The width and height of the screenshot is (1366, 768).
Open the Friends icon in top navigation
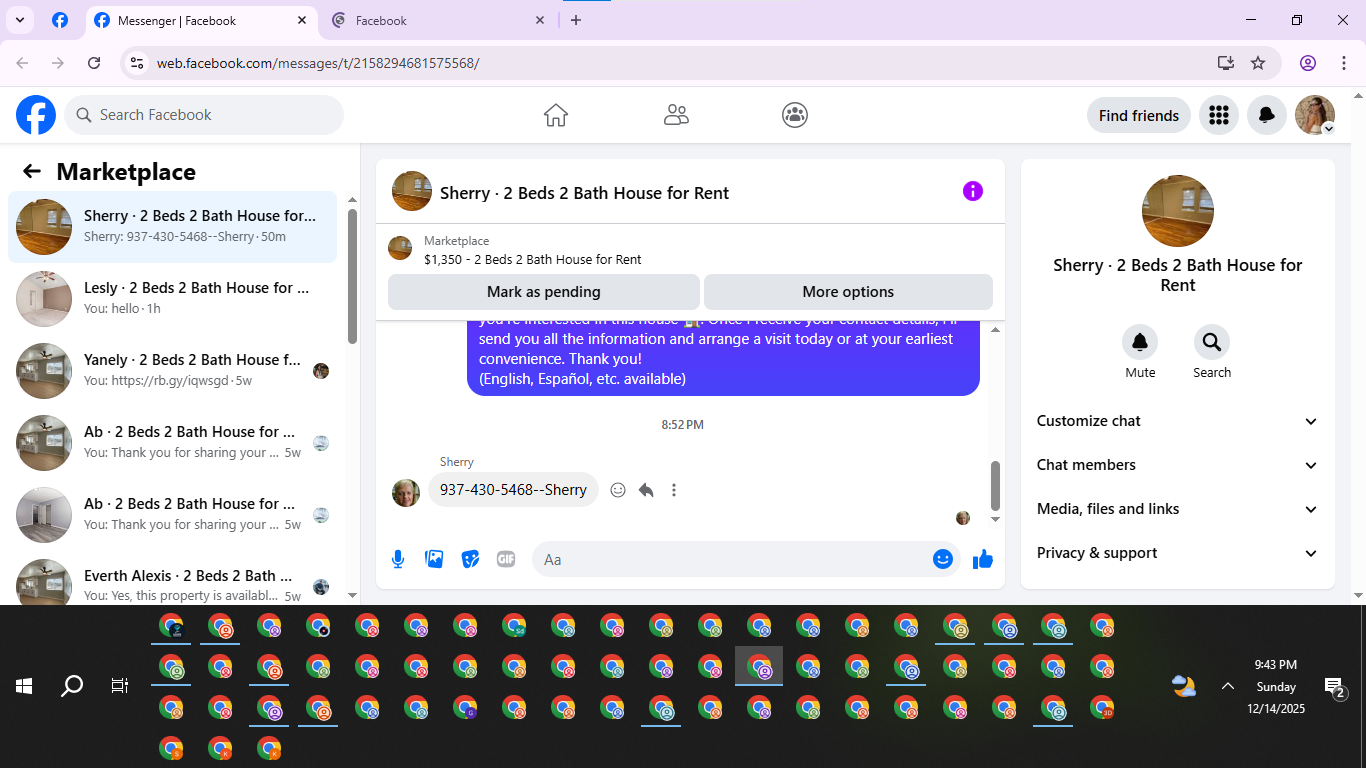tap(676, 115)
